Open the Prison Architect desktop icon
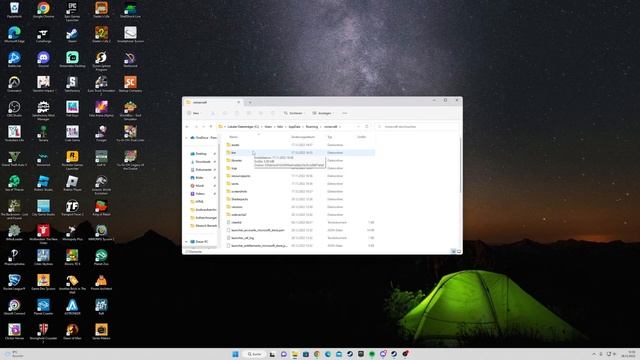 pyautogui.click(x=101, y=282)
